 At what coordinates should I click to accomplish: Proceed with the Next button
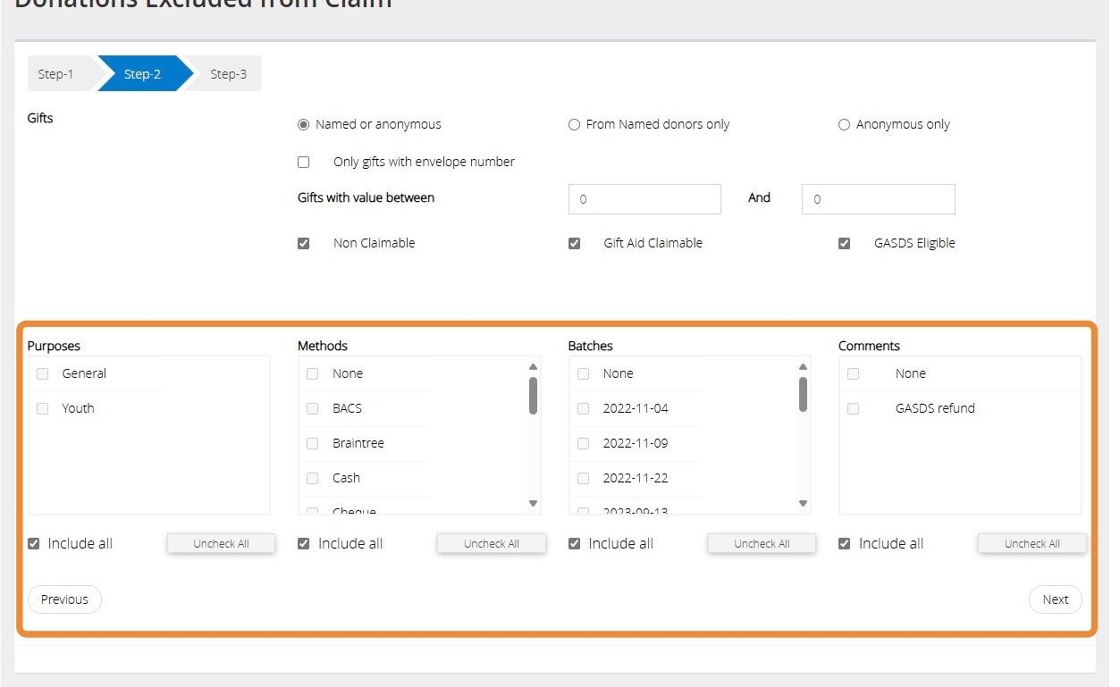tap(1055, 599)
